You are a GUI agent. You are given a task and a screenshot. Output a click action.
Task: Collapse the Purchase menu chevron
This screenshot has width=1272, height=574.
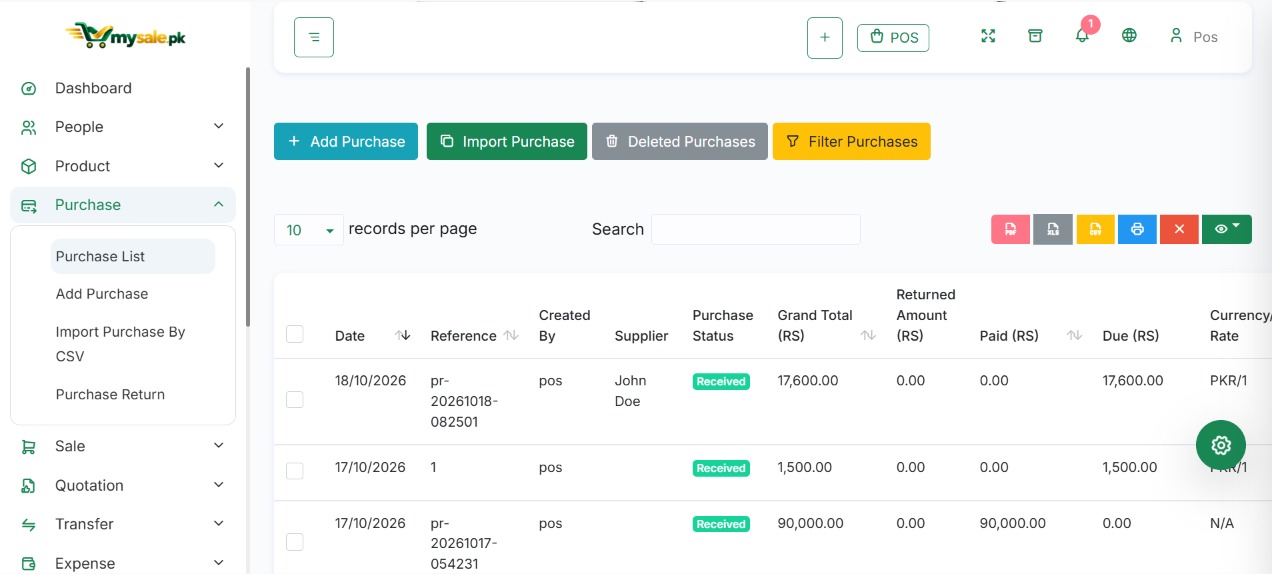(x=219, y=204)
